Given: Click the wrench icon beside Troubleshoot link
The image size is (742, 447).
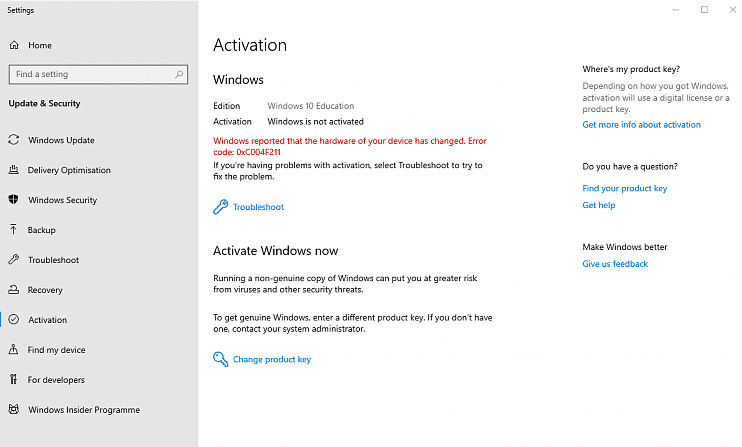Looking at the screenshot, I should [221, 207].
